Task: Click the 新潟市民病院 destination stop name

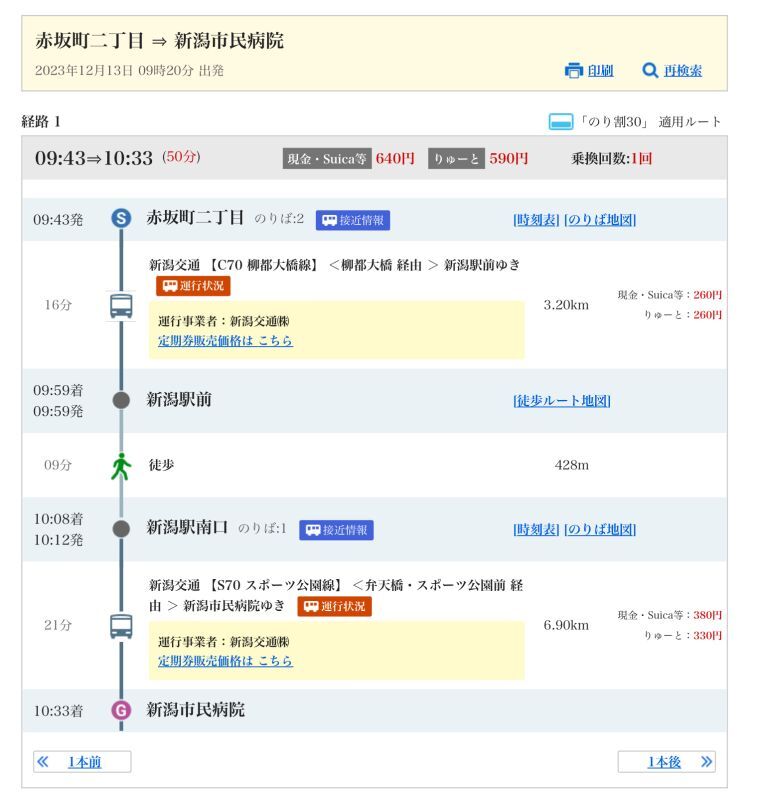Action: click(195, 709)
